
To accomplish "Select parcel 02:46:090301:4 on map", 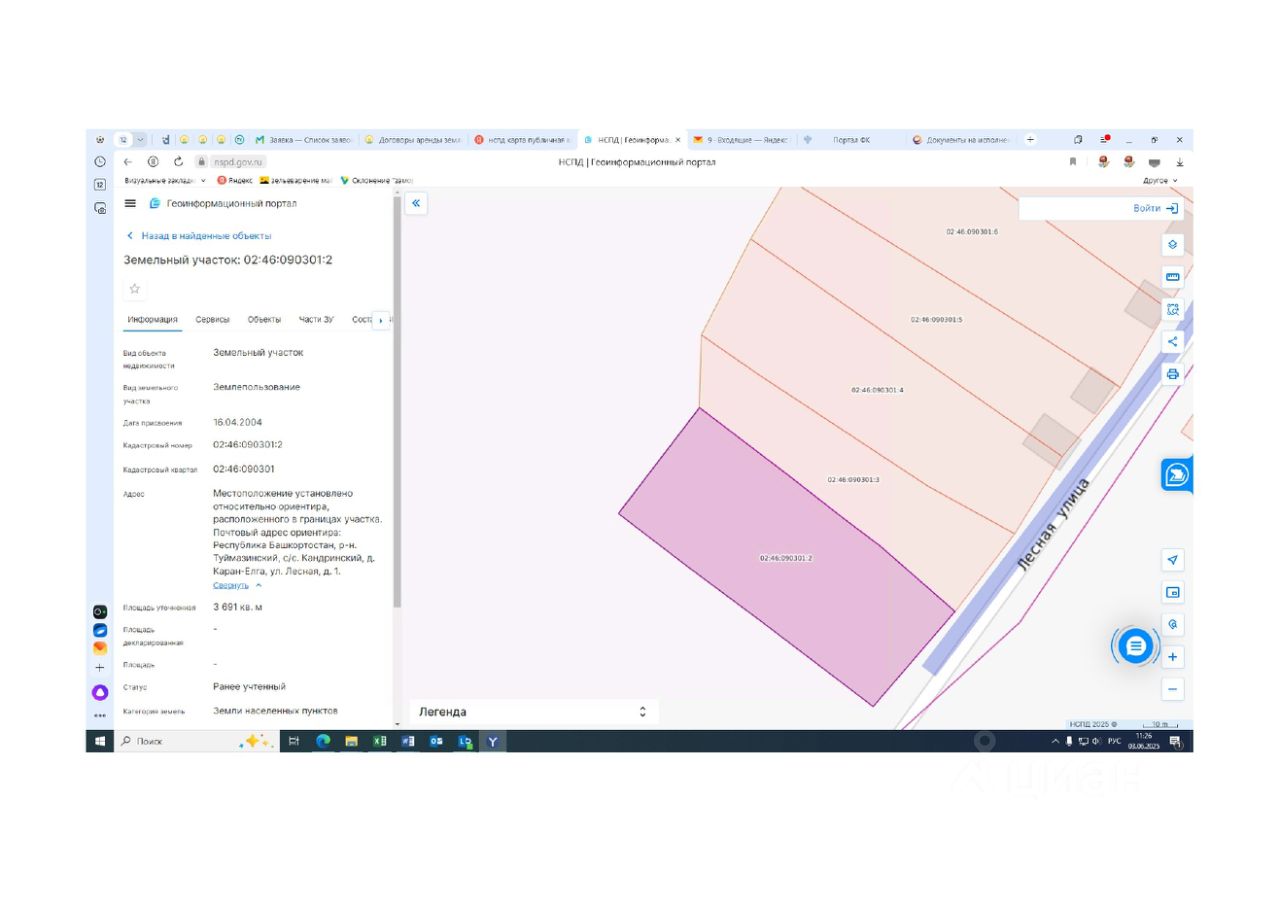I will point(877,390).
